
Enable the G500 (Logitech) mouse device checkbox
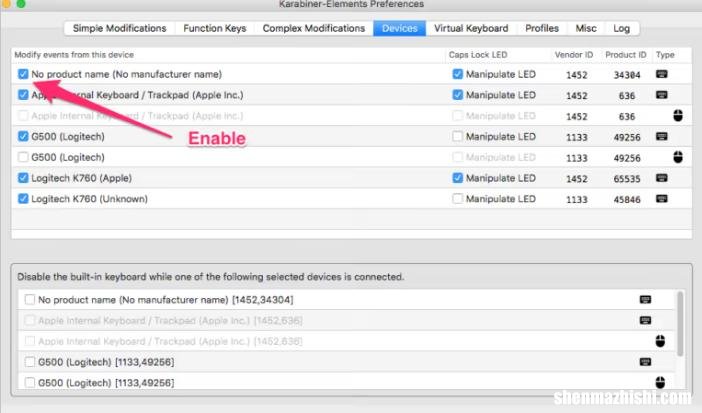point(23,157)
